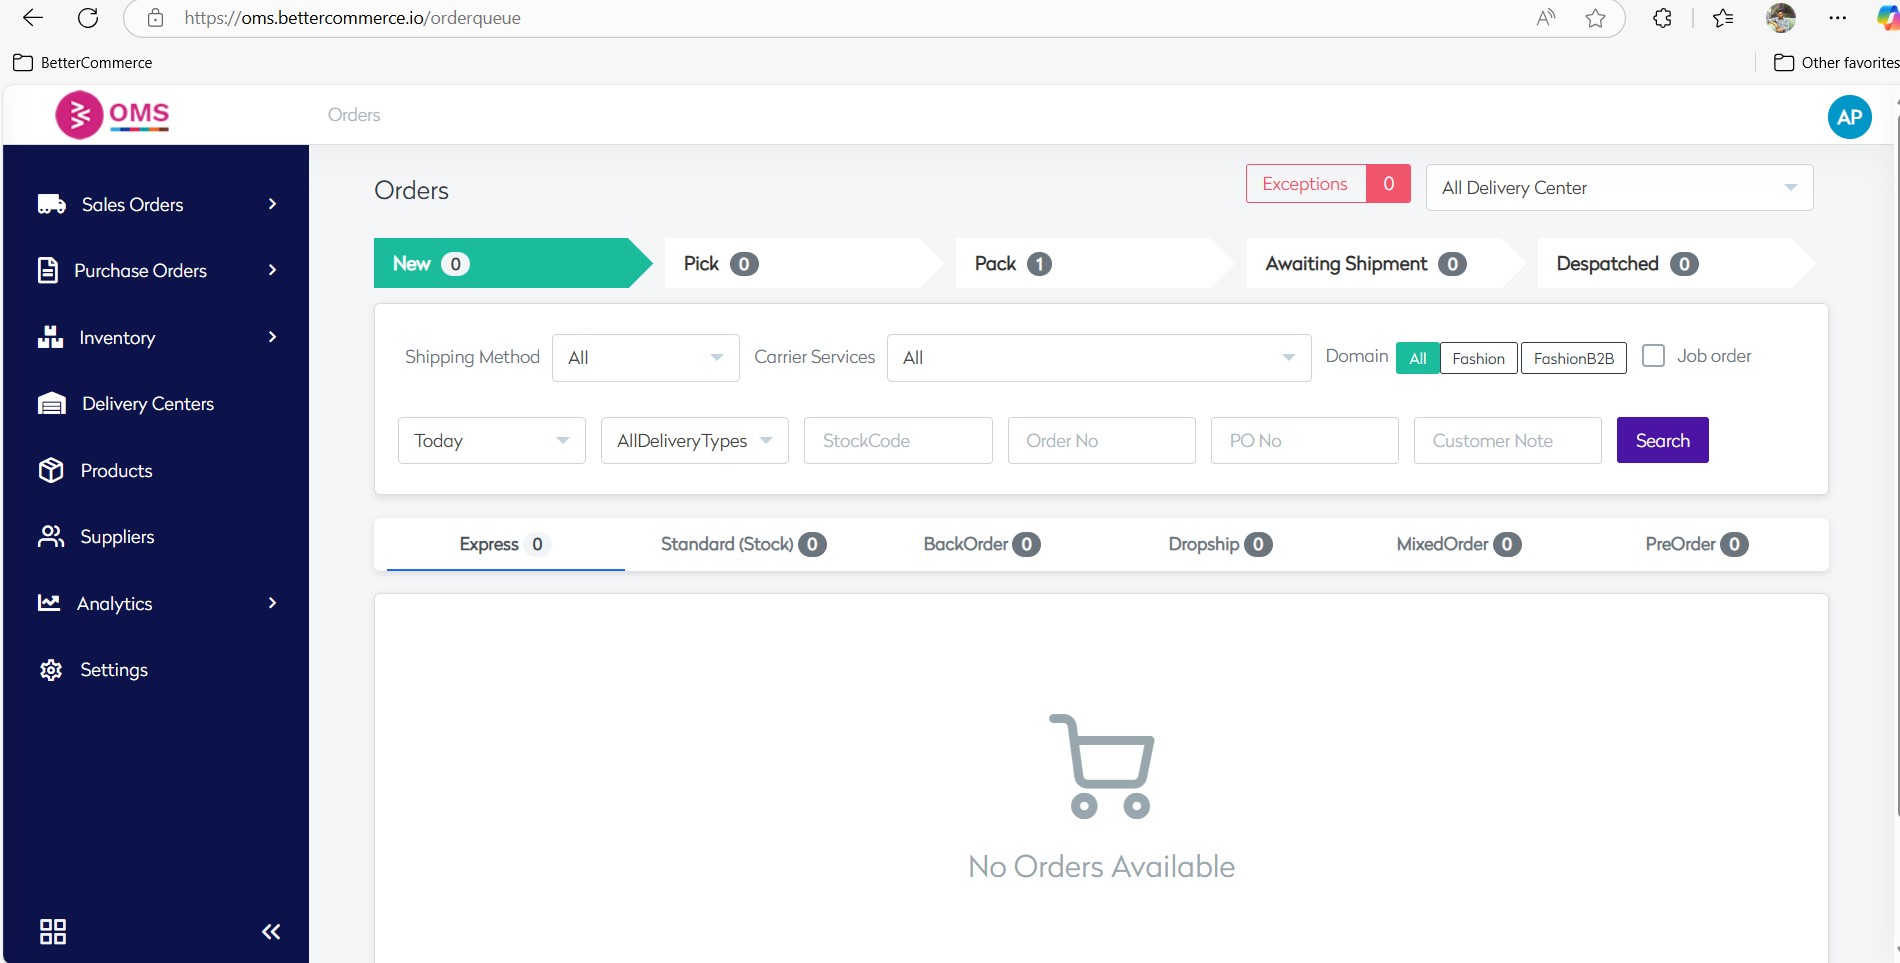Screen dimensions: 1900x963
Task: Click the Inventory boxes icon in sidebar
Action: 50,337
